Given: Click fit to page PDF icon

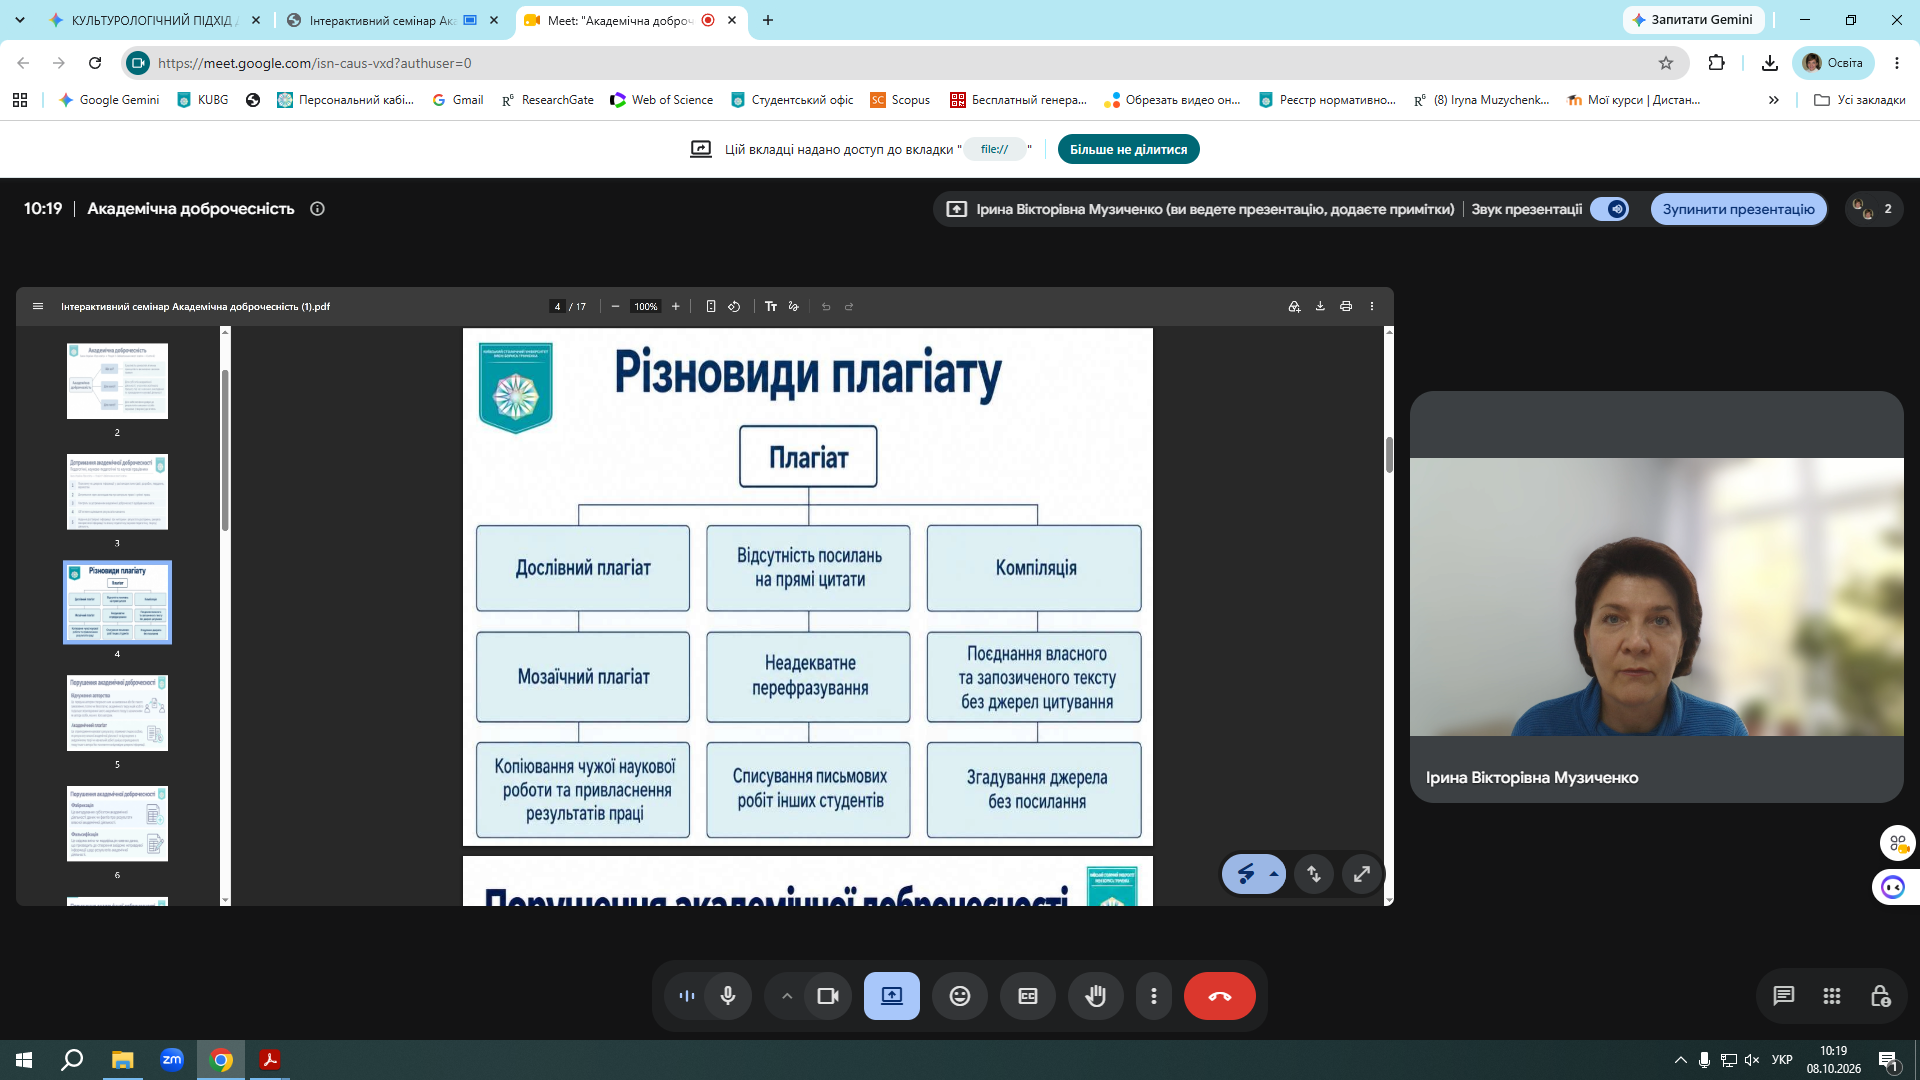Looking at the screenshot, I should 711,307.
